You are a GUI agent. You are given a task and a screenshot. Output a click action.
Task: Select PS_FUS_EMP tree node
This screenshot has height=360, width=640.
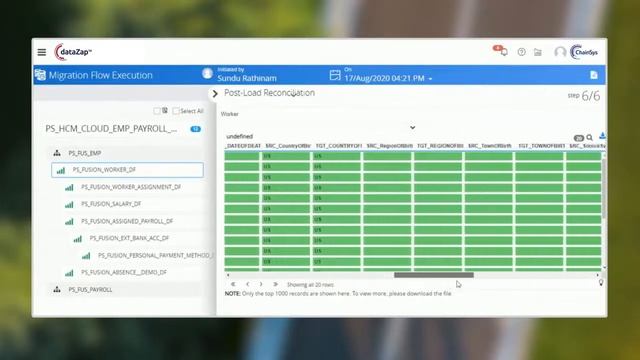tap(85, 153)
